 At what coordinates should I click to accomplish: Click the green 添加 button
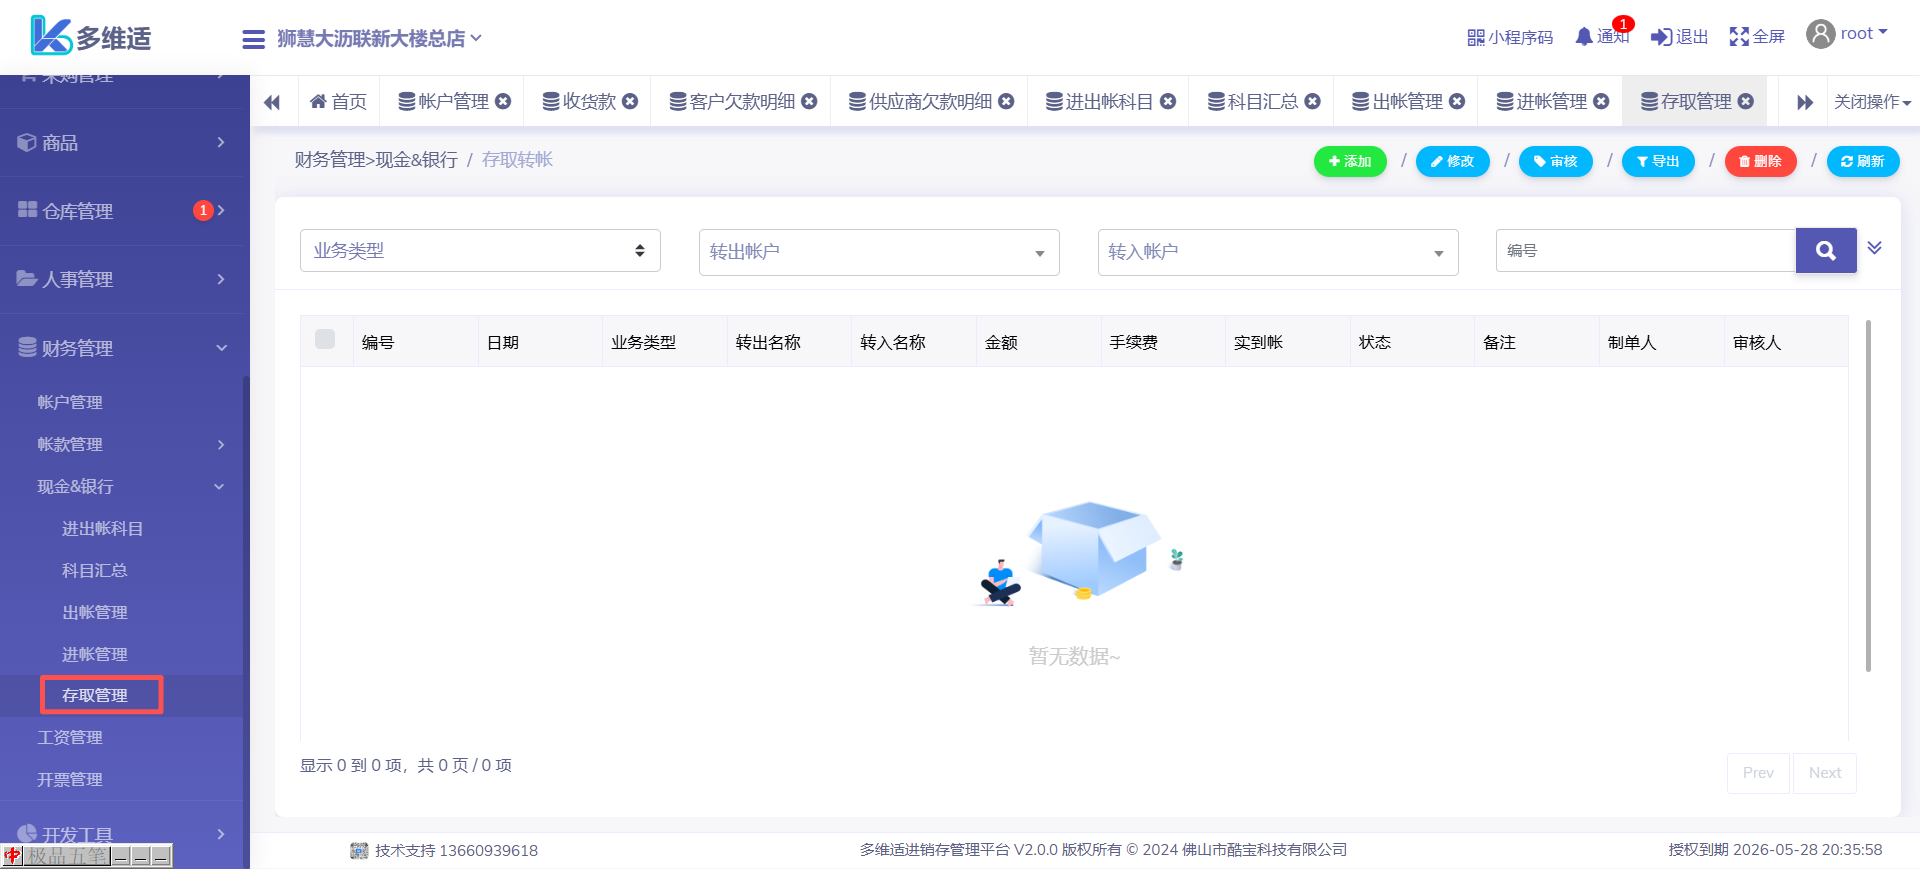tap(1349, 161)
